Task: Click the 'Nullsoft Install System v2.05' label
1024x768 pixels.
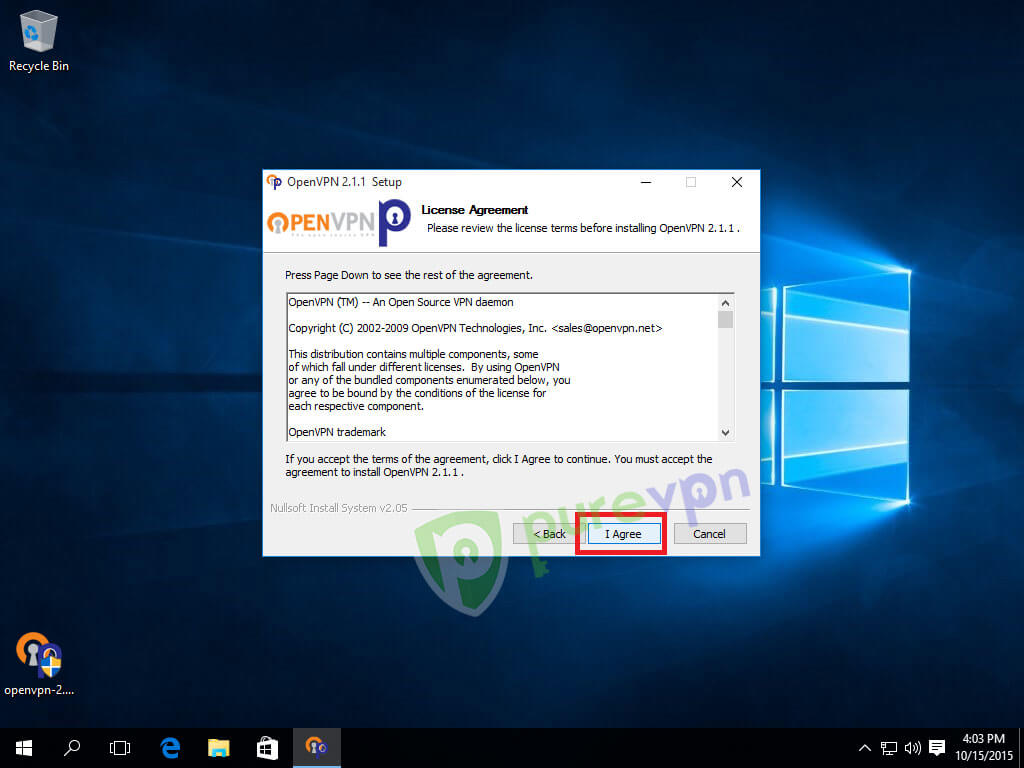Action: (339, 508)
